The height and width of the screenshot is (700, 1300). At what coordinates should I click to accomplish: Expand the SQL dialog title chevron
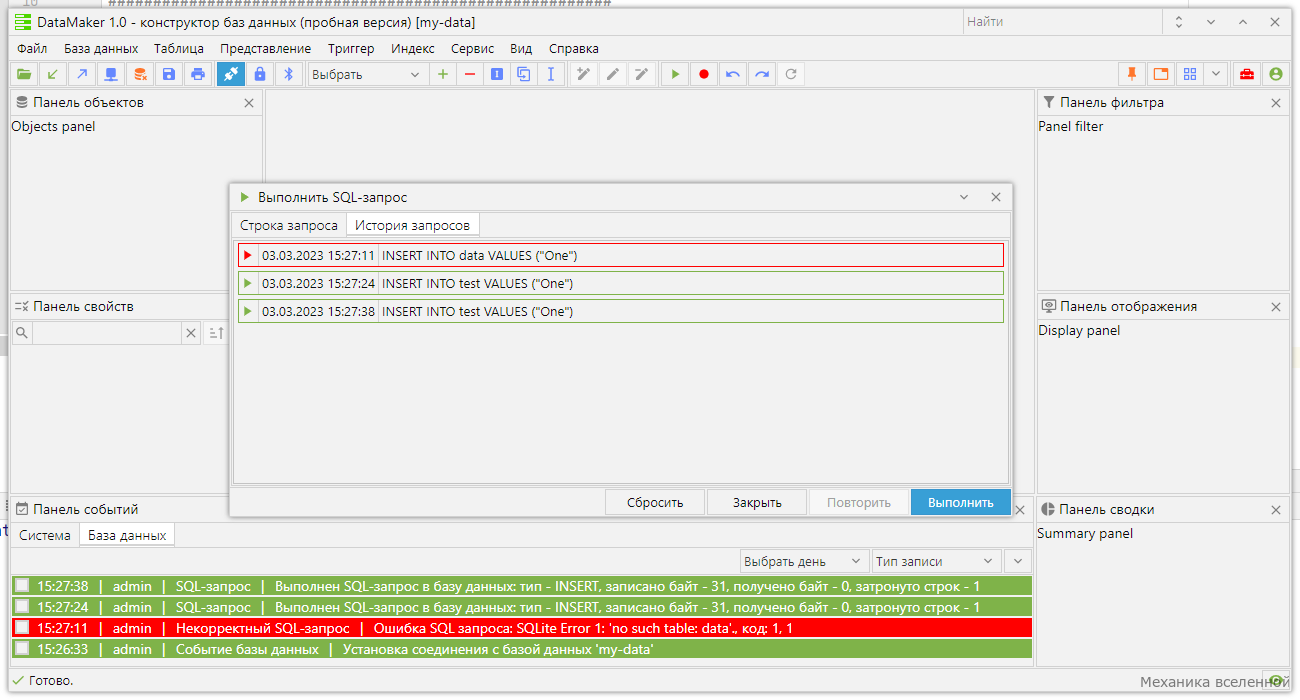click(x=964, y=197)
